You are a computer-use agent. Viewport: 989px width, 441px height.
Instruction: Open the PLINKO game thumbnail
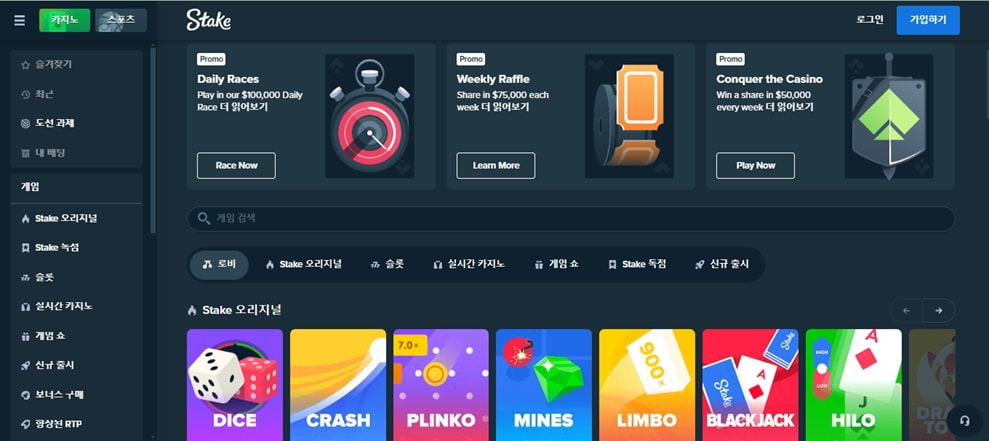441,385
